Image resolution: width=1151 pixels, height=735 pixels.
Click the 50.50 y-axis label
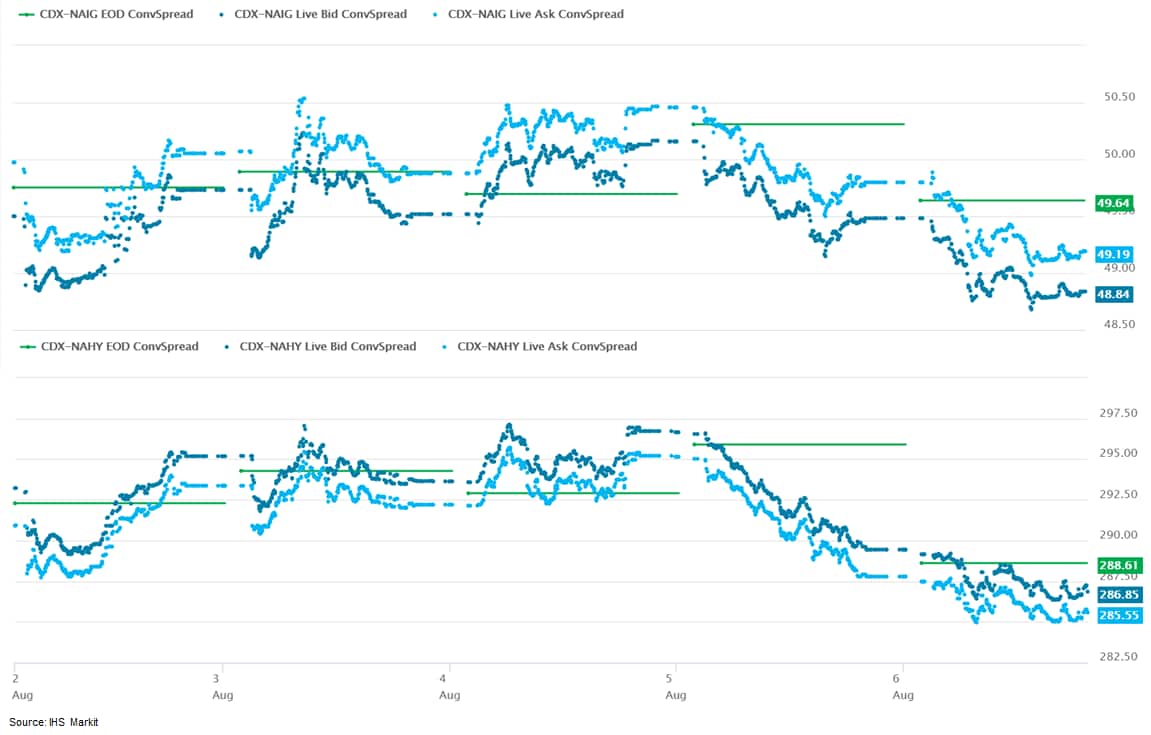pyautogui.click(x=1117, y=97)
